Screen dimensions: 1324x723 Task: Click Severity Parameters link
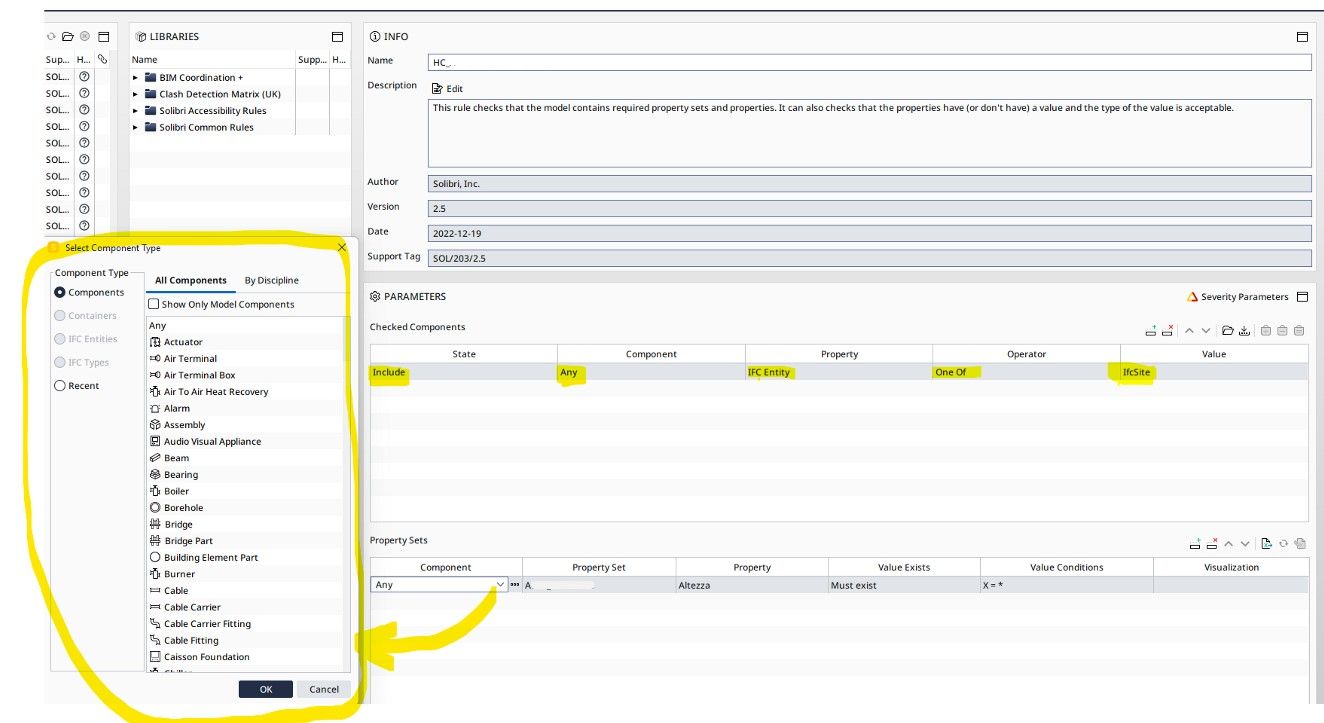[x=1244, y=297]
